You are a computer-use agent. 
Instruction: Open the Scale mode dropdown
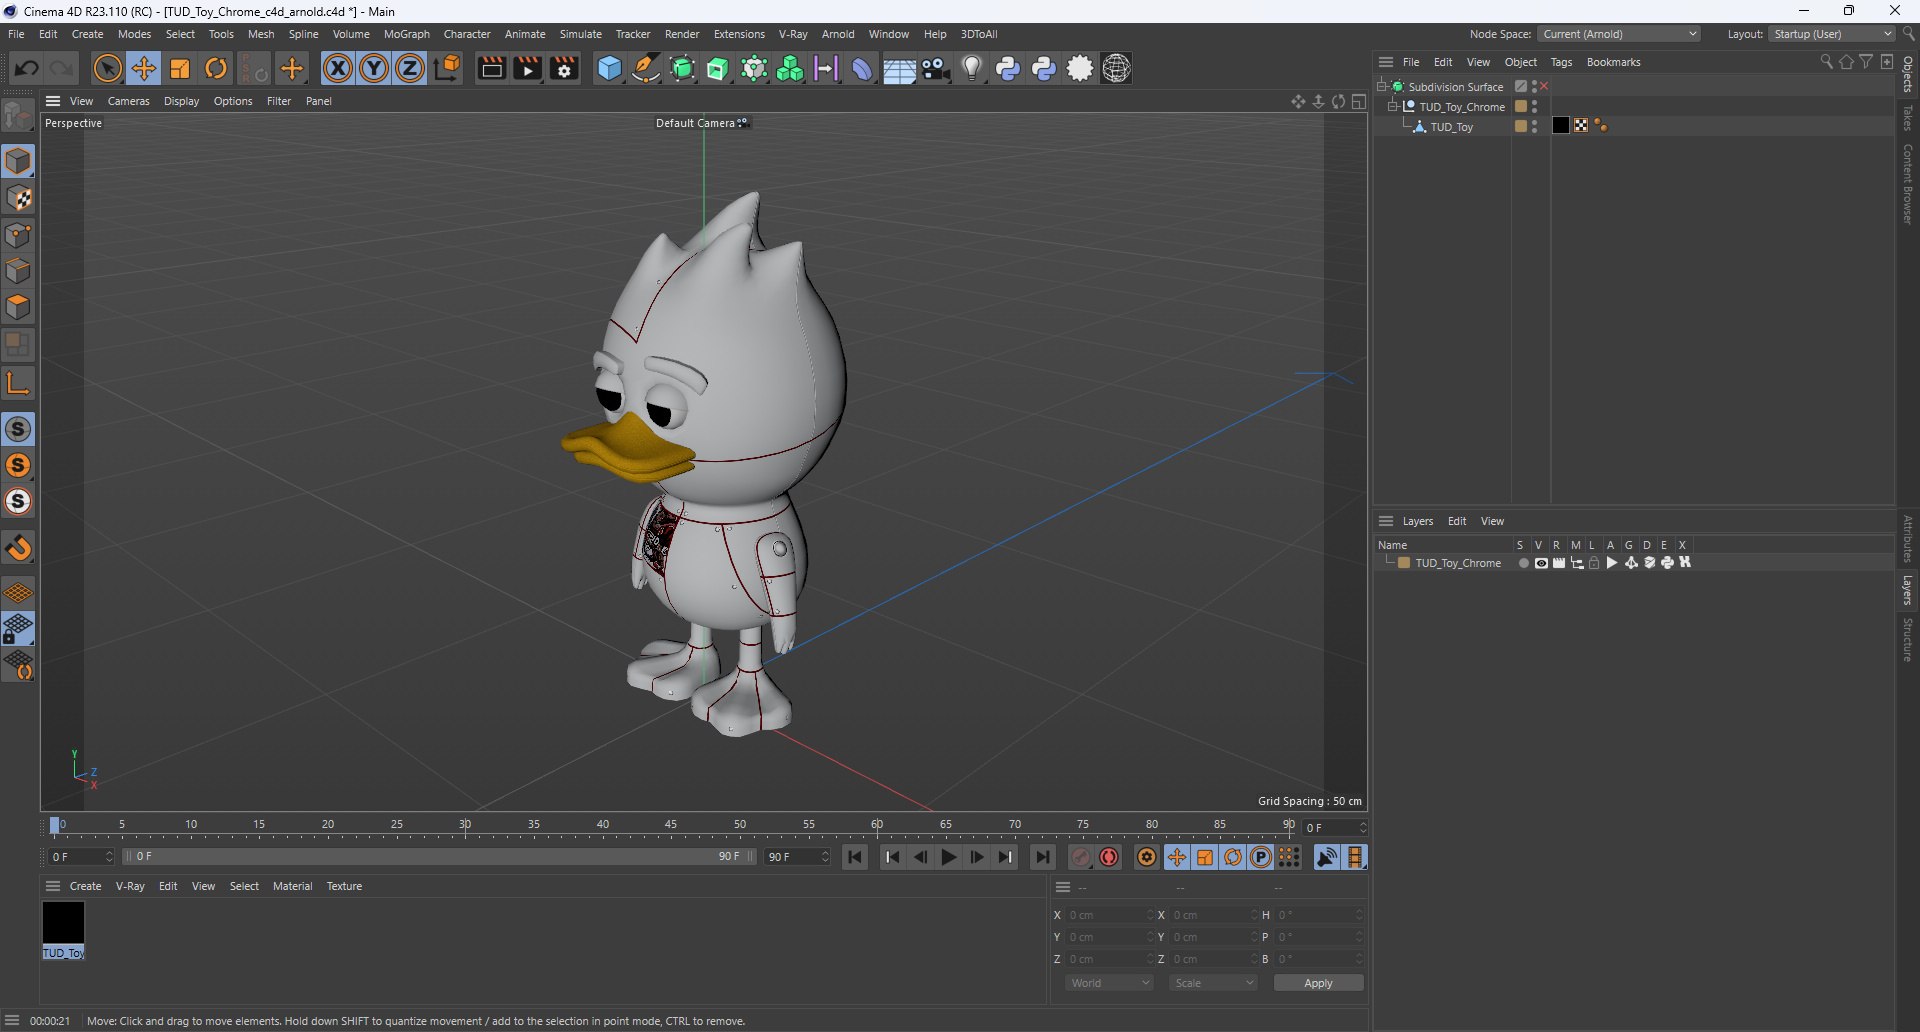(x=1213, y=983)
